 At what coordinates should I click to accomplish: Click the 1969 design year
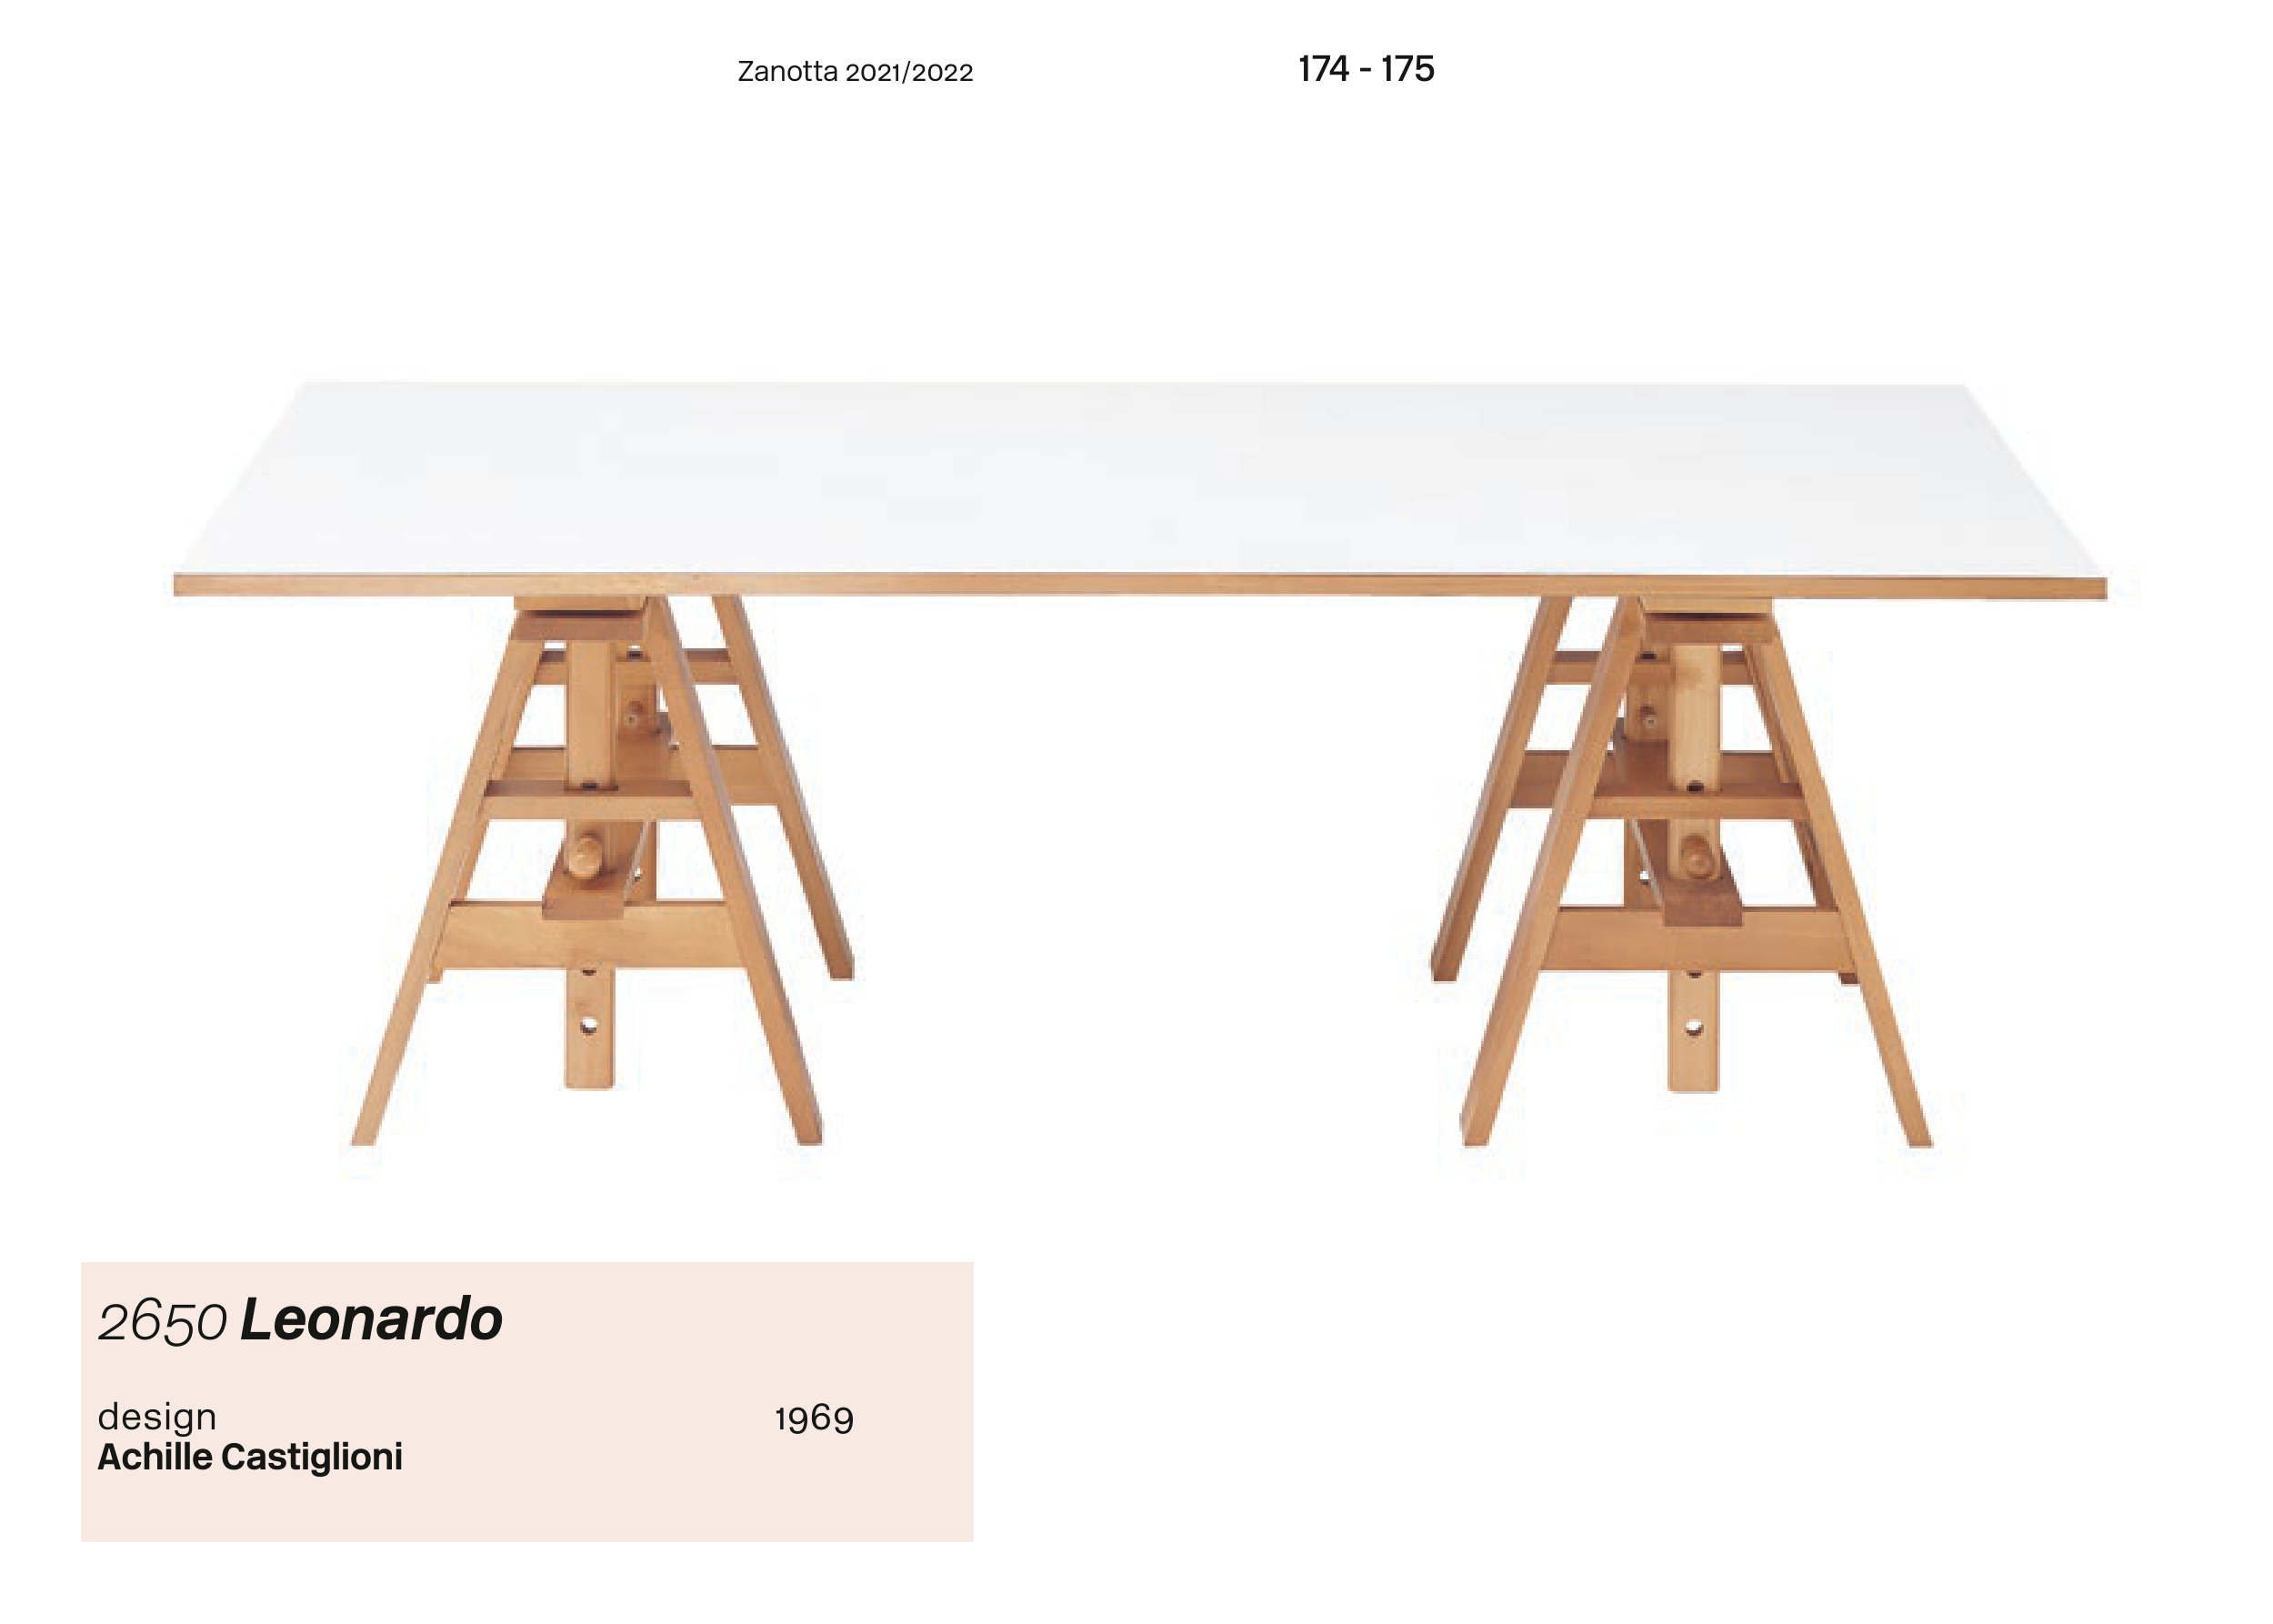click(x=814, y=1419)
